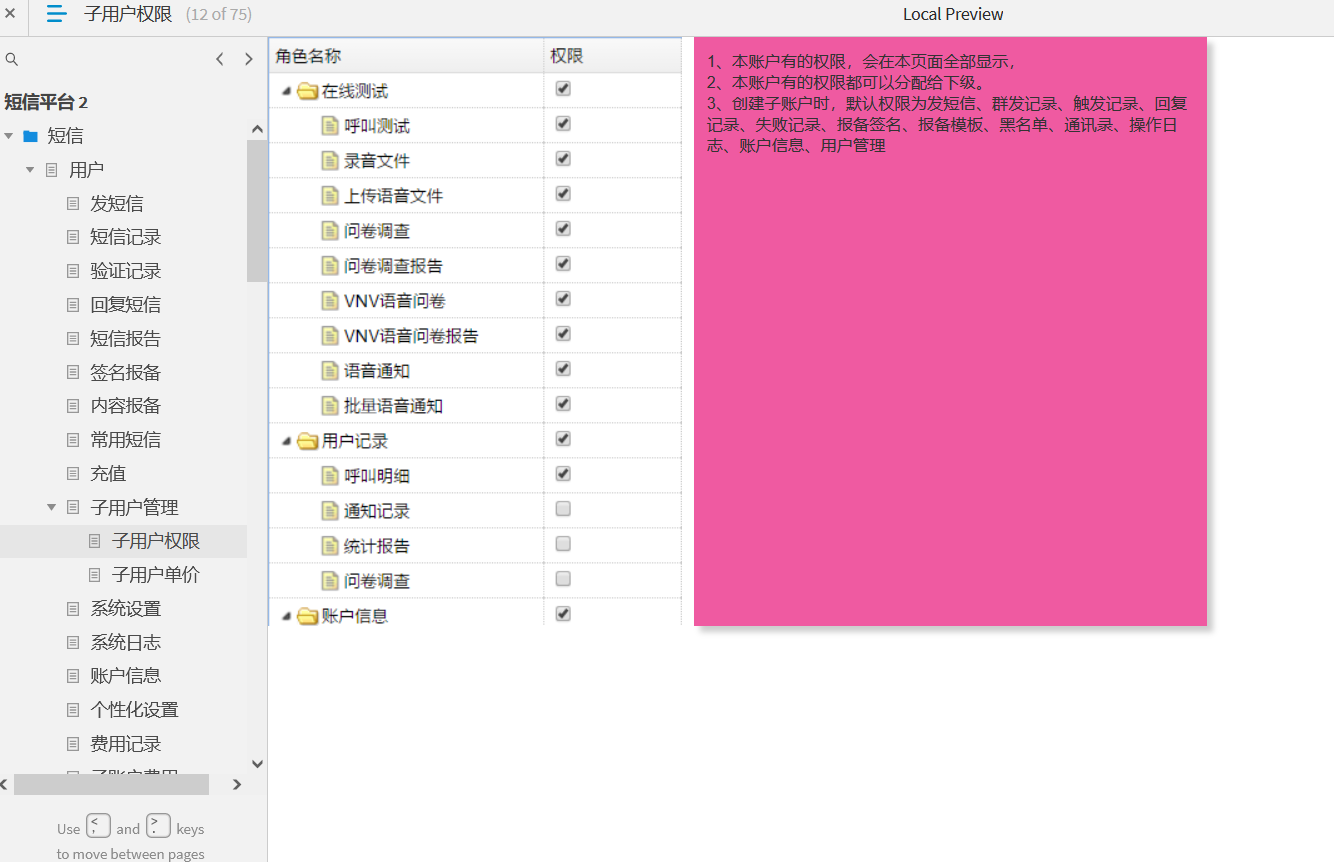Screen dimensions: 1334x862
Task: Click the page icon beside 用户
Action: pos(52,170)
